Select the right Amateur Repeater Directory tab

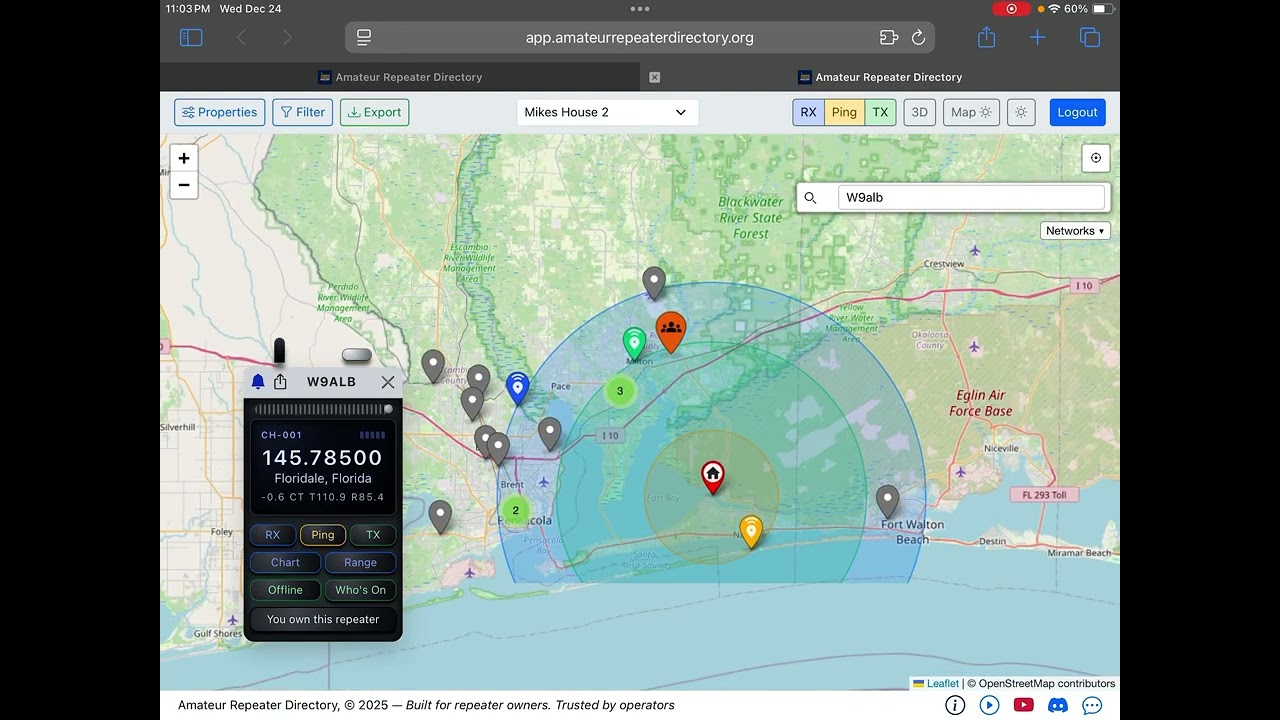click(880, 77)
